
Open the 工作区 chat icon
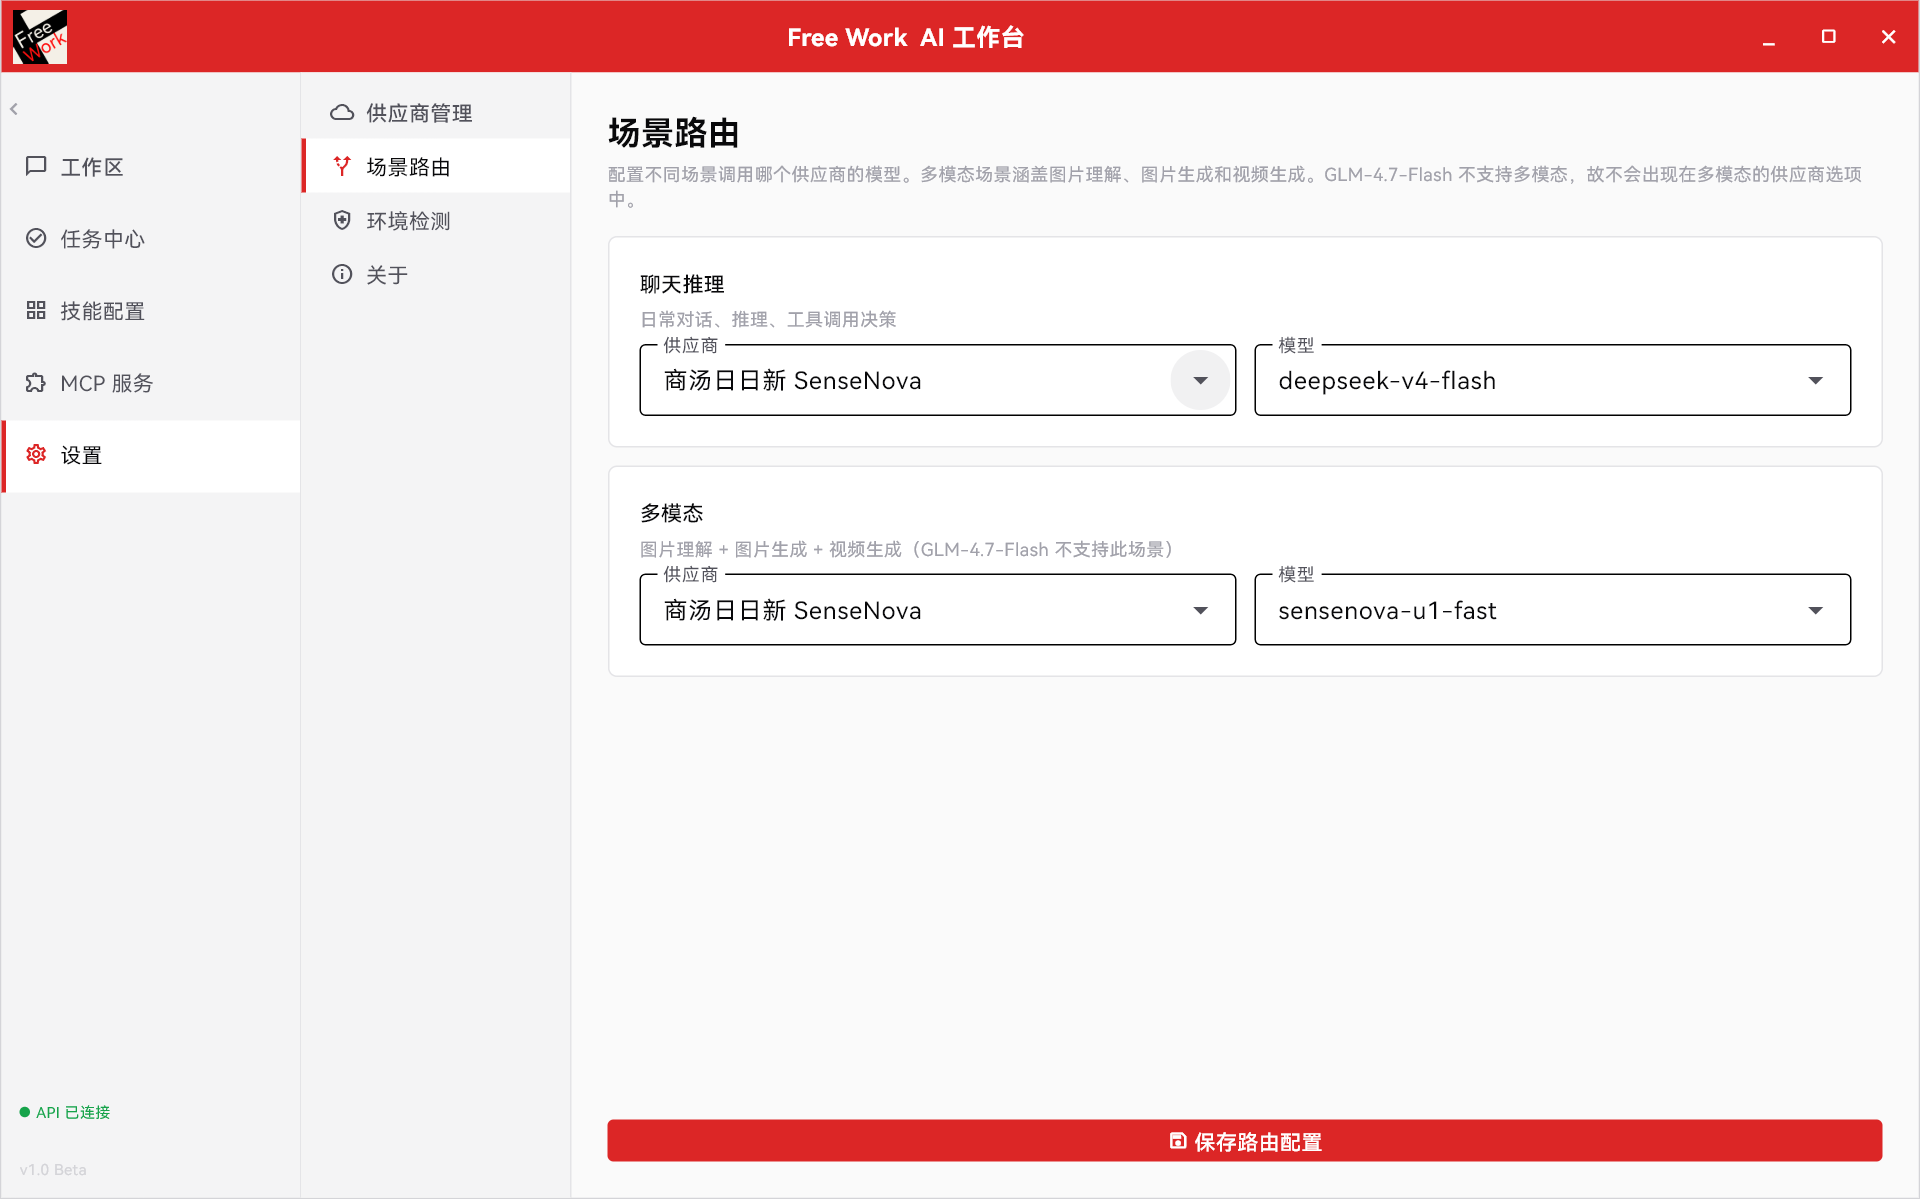[x=36, y=166]
